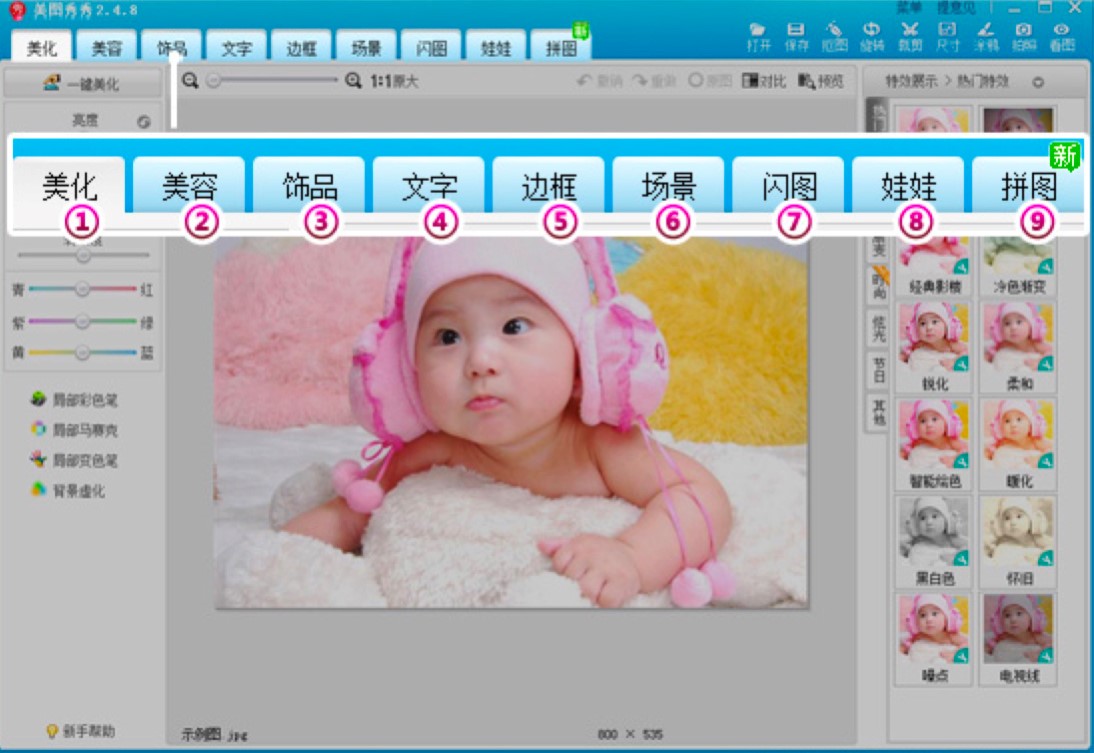Click the 亮度 panel reset arrow
Viewport: 1094px width, 753px height.
tap(143, 122)
